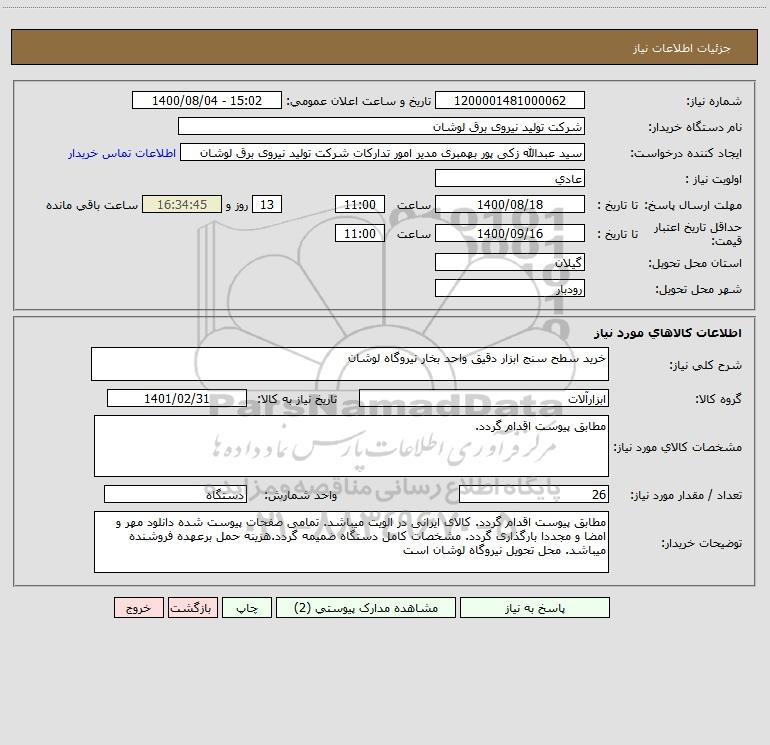Click the 'اطلاعات کالاهای مورد نیاز' section heading
The height and width of the screenshot is (745, 770).
click(667, 332)
